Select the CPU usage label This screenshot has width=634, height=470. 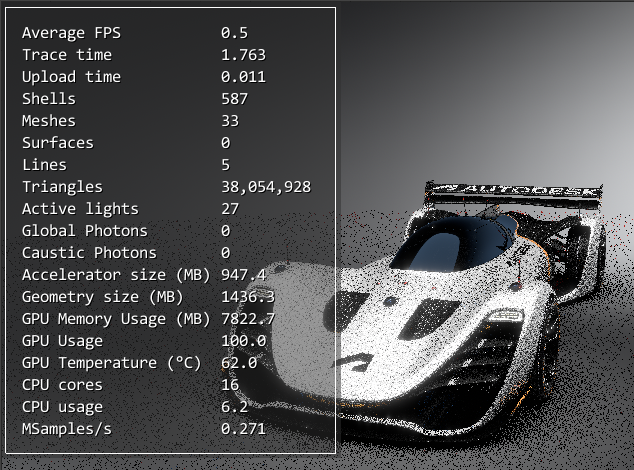tap(62, 407)
